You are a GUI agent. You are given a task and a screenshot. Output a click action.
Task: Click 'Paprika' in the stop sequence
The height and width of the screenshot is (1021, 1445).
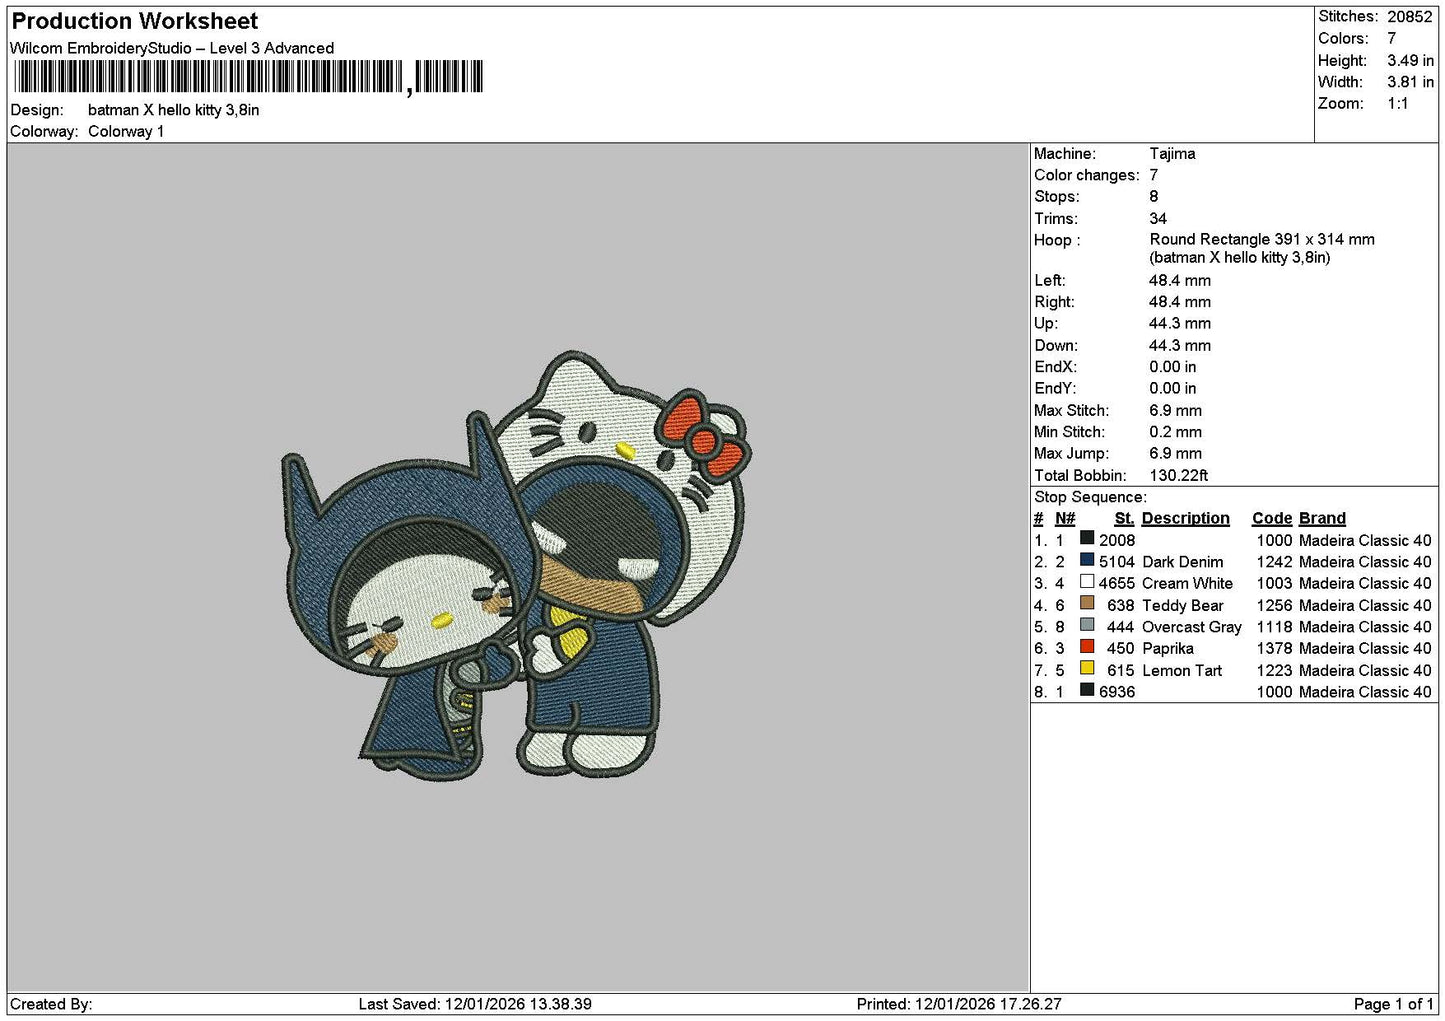[x=1168, y=649]
